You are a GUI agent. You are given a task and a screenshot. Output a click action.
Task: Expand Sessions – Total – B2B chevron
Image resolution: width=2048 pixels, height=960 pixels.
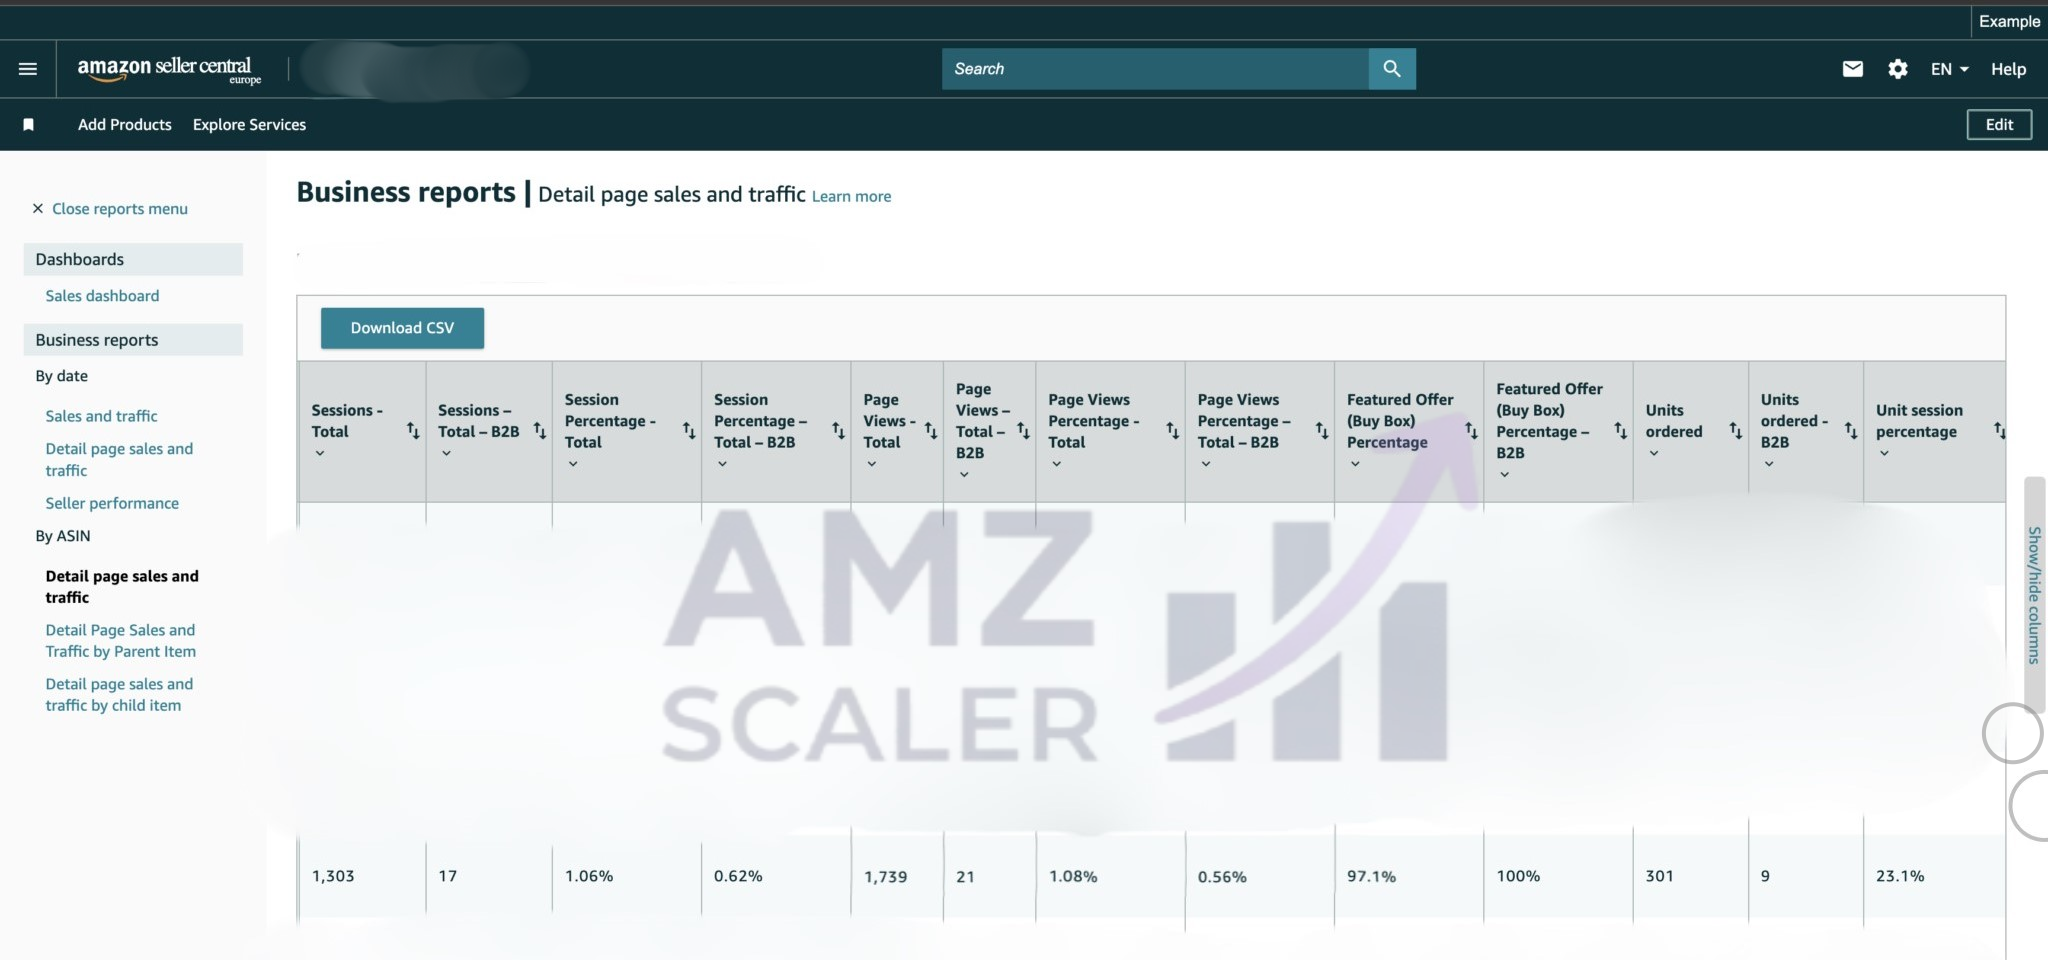tap(447, 454)
